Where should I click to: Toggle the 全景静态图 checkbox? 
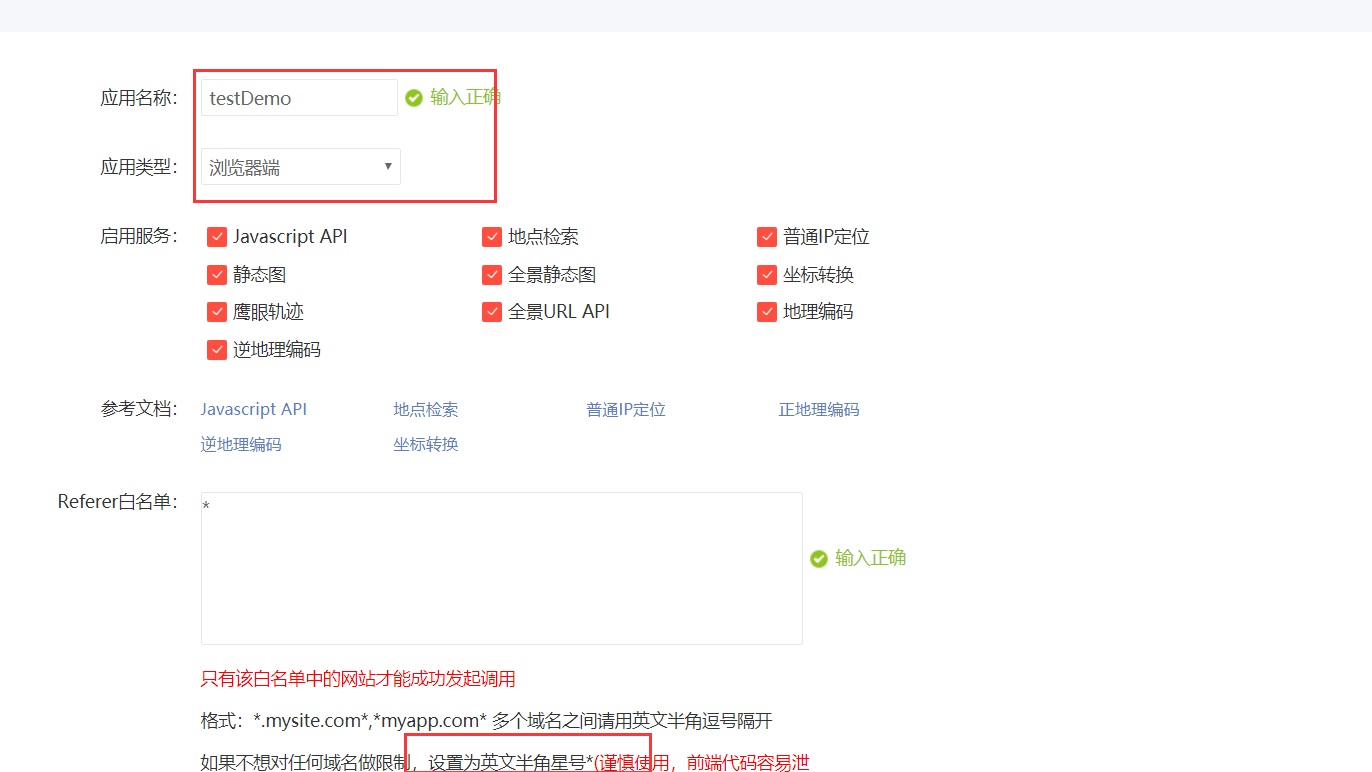click(492, 275)
